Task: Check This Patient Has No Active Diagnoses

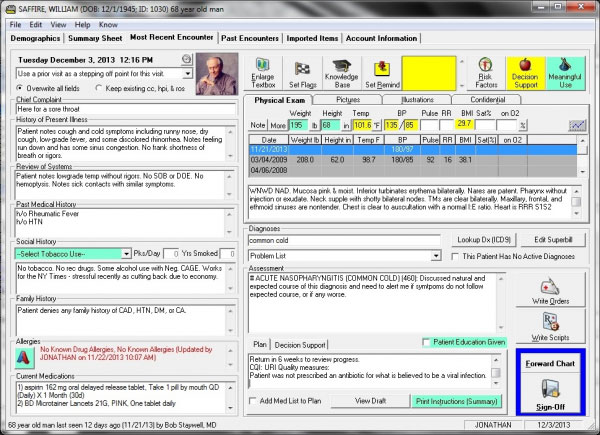Action: 513,256
